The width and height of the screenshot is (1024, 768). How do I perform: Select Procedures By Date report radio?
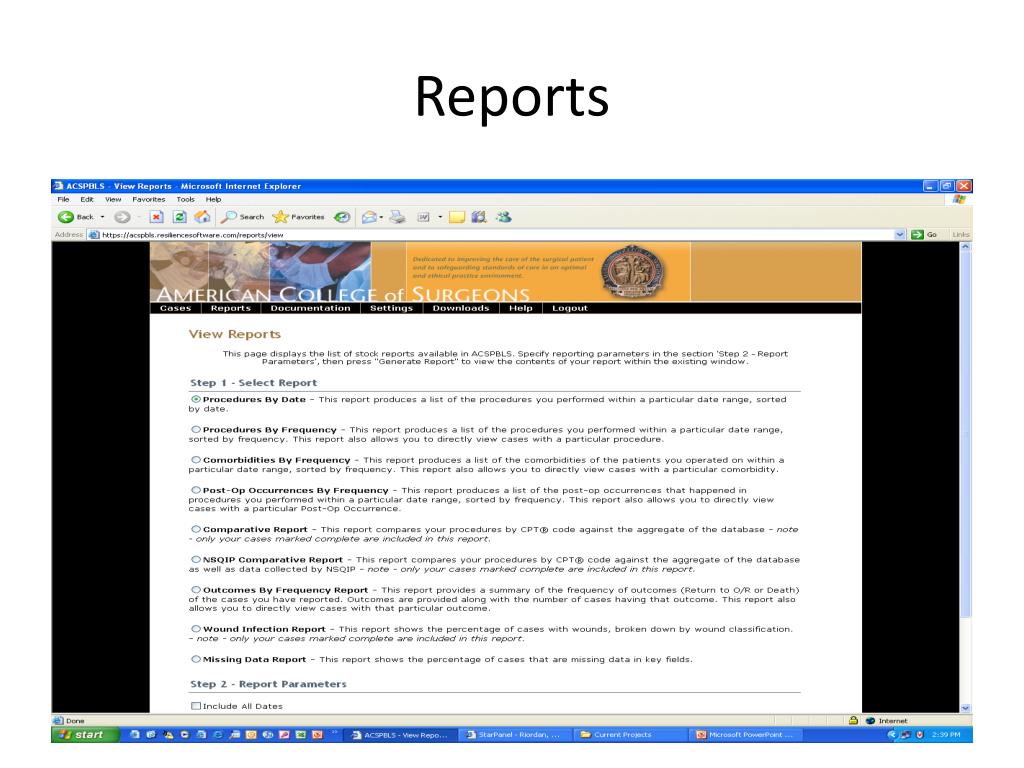(x=196, y=399)
